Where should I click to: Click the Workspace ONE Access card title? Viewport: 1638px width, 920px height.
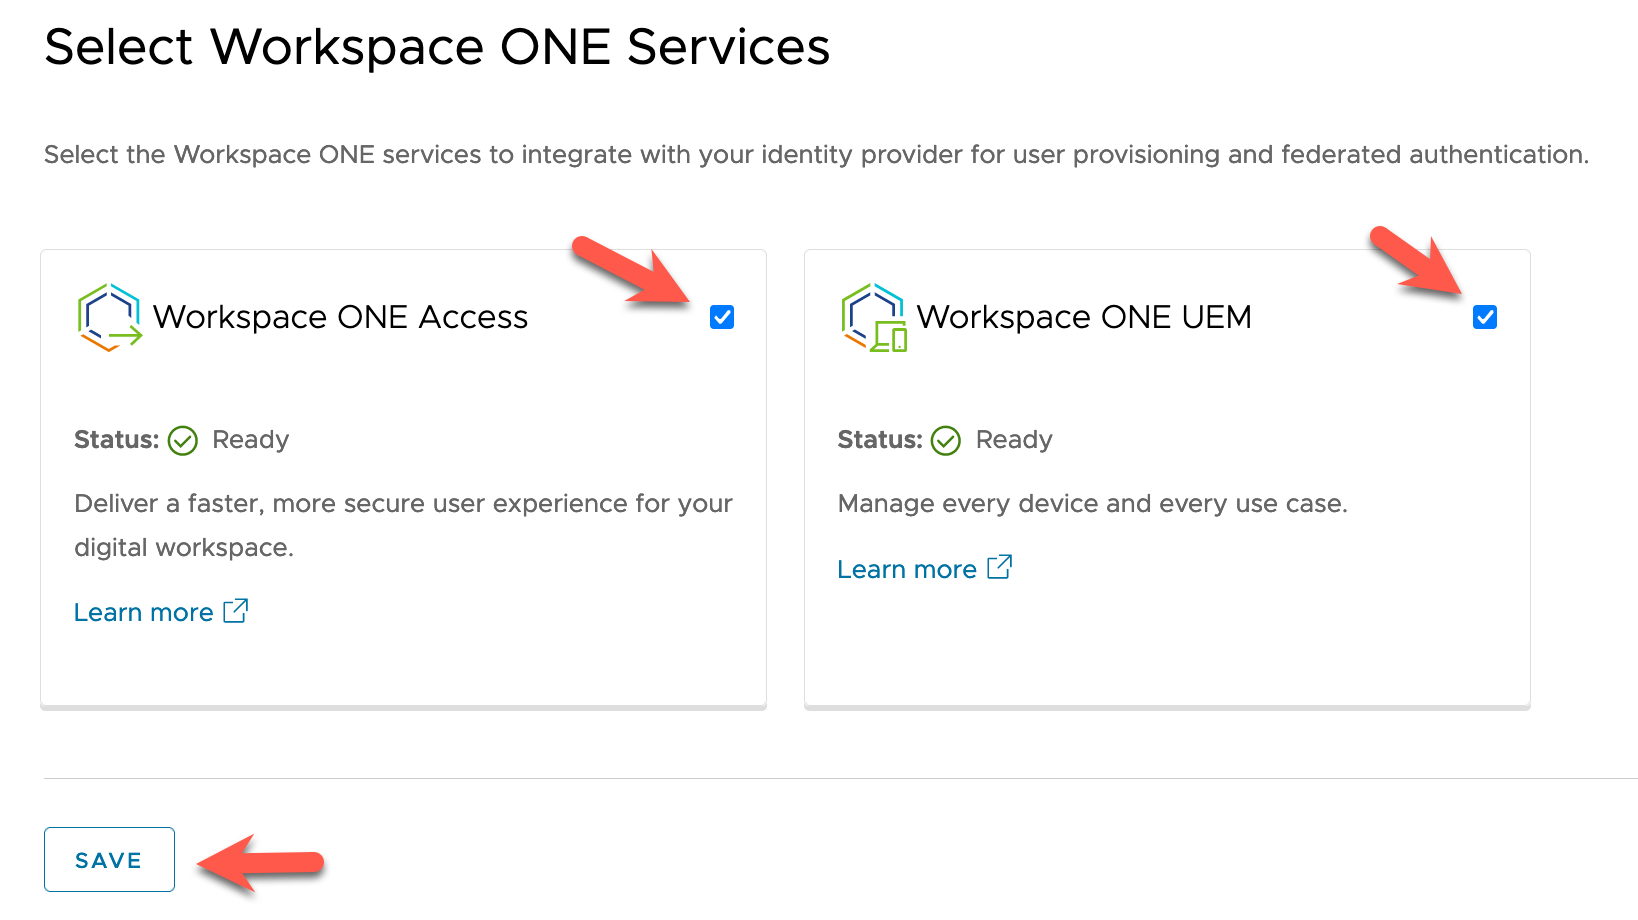(340, 317)
